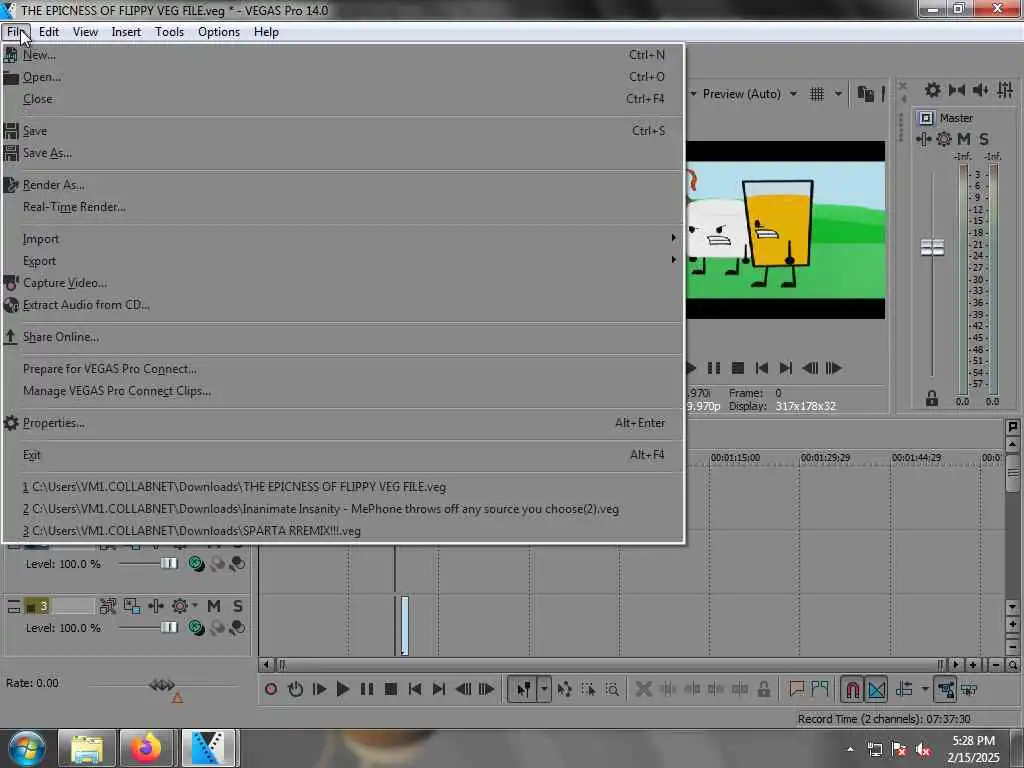Go to end using the timeline transport
This screenshot has width=1024, height=768.
click(439, 689)
